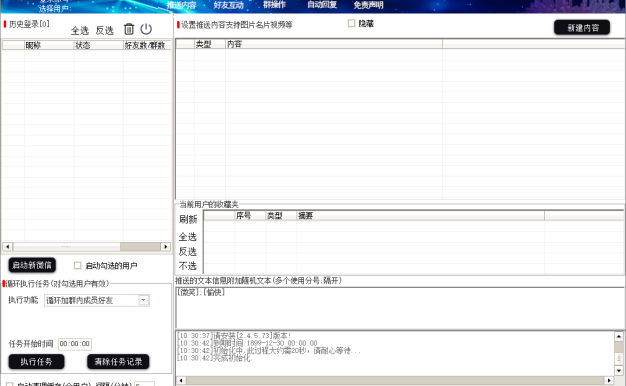This screenshot has width=626, height=386.
Task: Click right arrow of log horizontal scrollbar
Action: (x=609, y=380)
